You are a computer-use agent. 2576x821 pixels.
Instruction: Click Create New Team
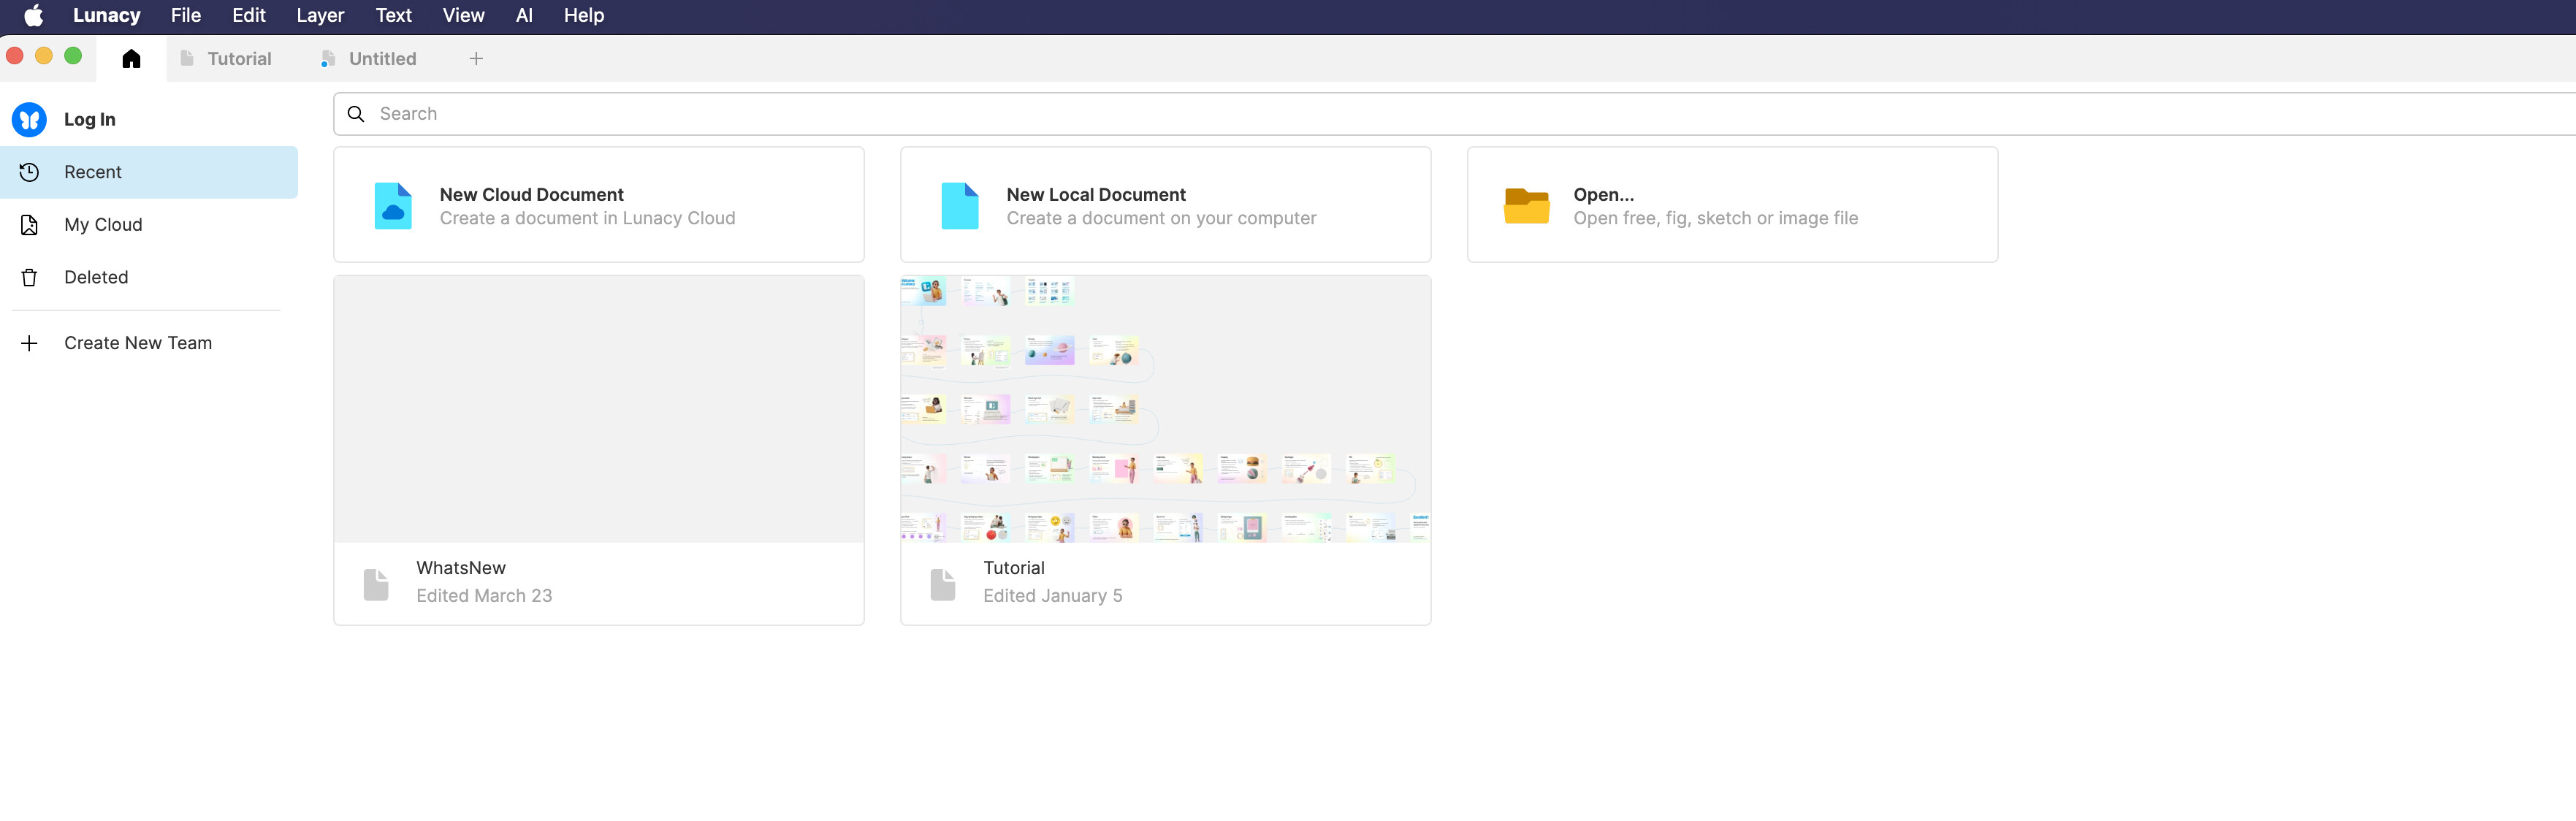click(x=138, y=343)
